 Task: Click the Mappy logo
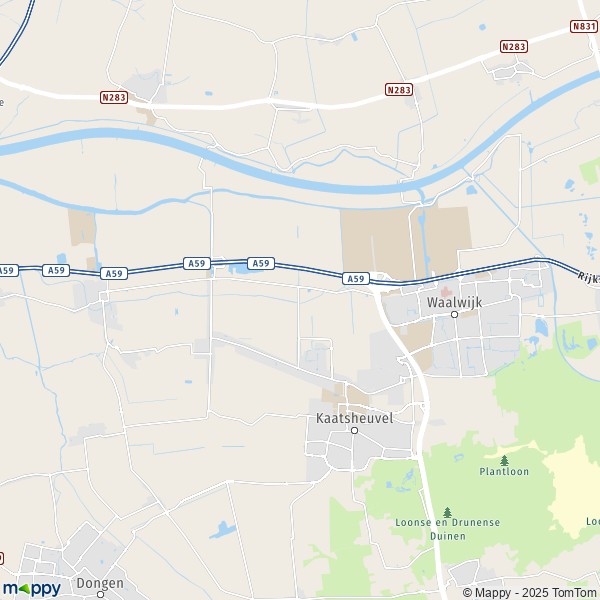point(32,588)
